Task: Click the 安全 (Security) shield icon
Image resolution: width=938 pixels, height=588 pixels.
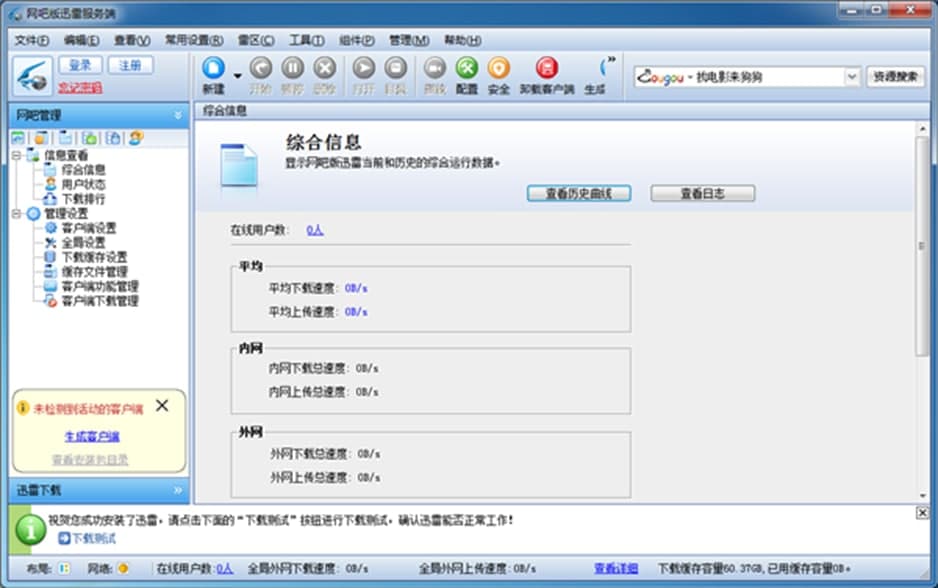Action: point(498,68)
